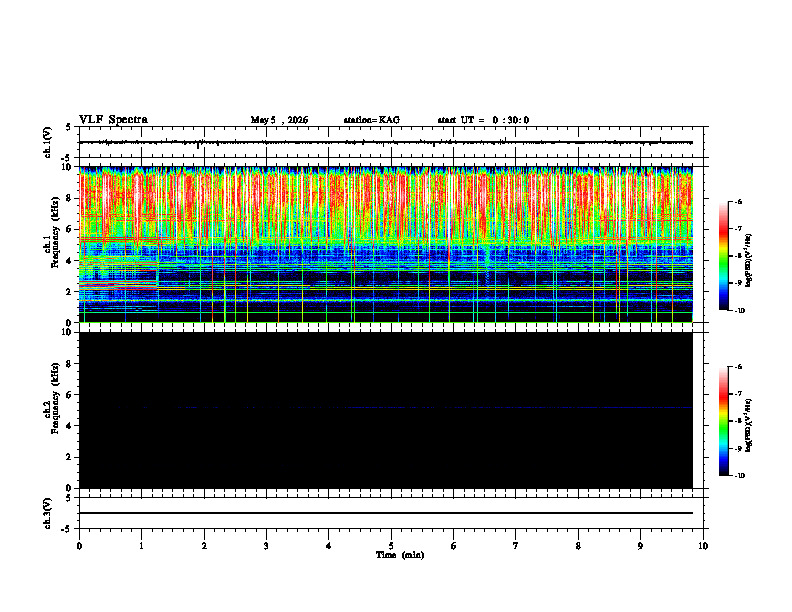This screenshot has height=612, width=792.
Task: Click the May 5, 2026 date label
Action: click(x=279, y=120)
